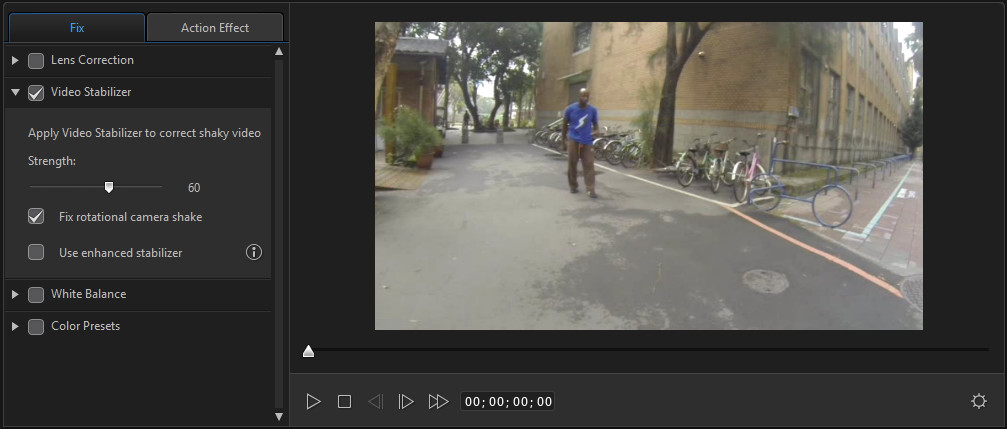1007x429 pixels.
Task: Open preview settings gear icon
Action: pos(979,401)
